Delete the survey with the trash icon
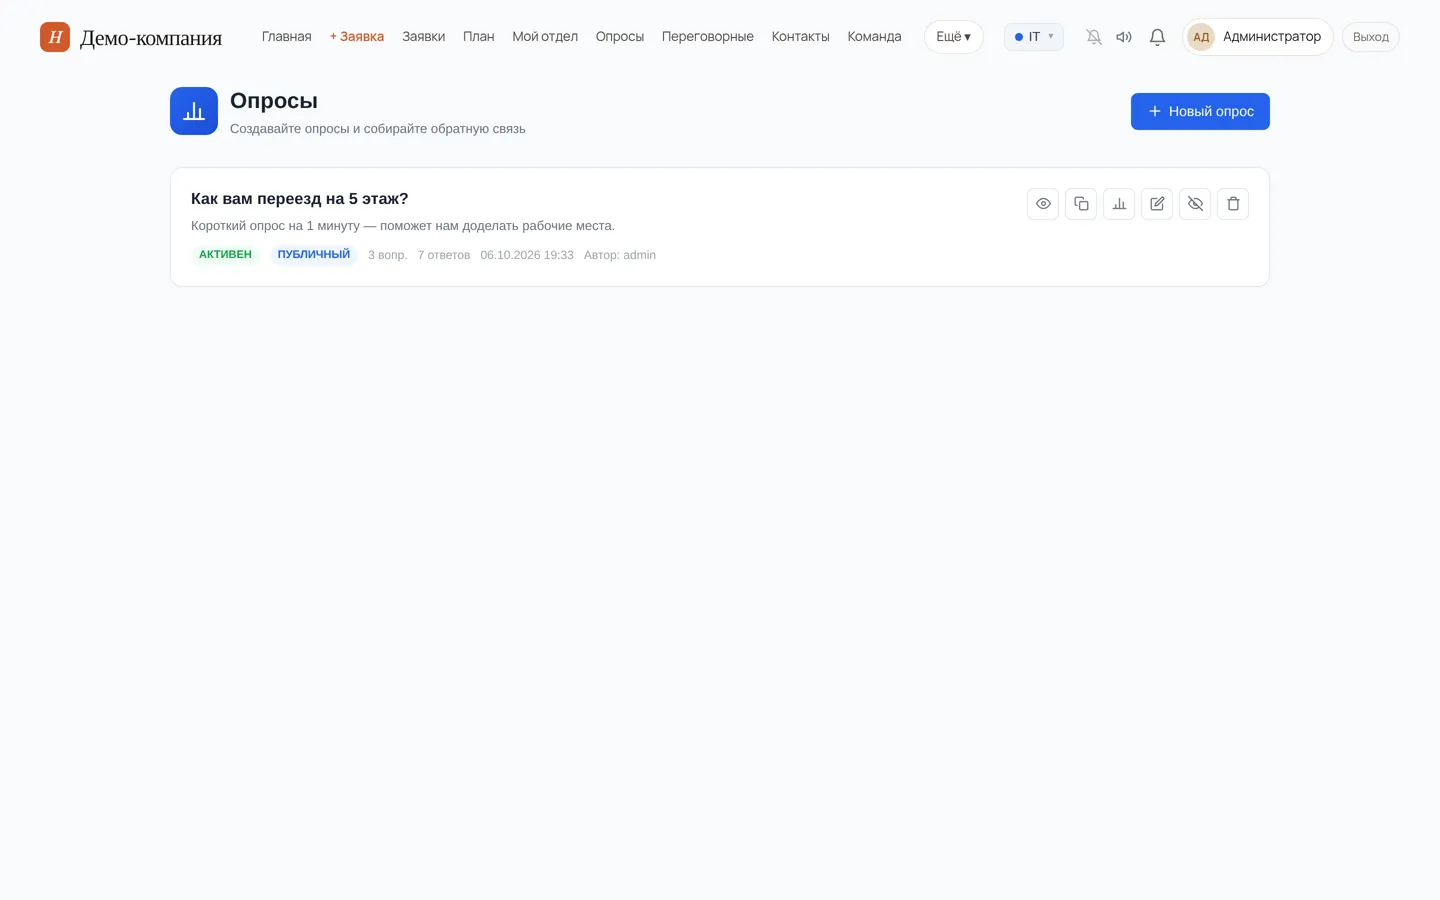The height and width of the screenshot is (900, 1440). 1233,204
